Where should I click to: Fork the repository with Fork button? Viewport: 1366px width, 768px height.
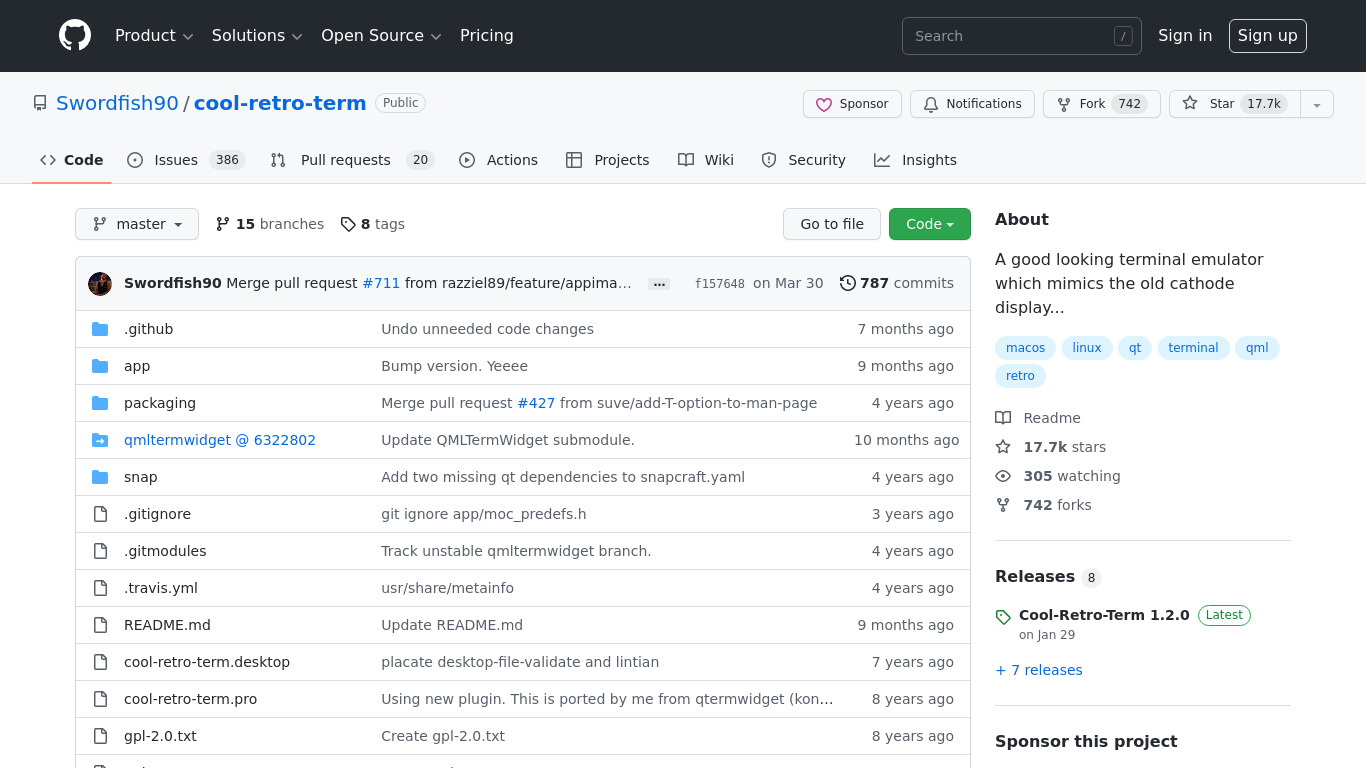(1102, 104)
